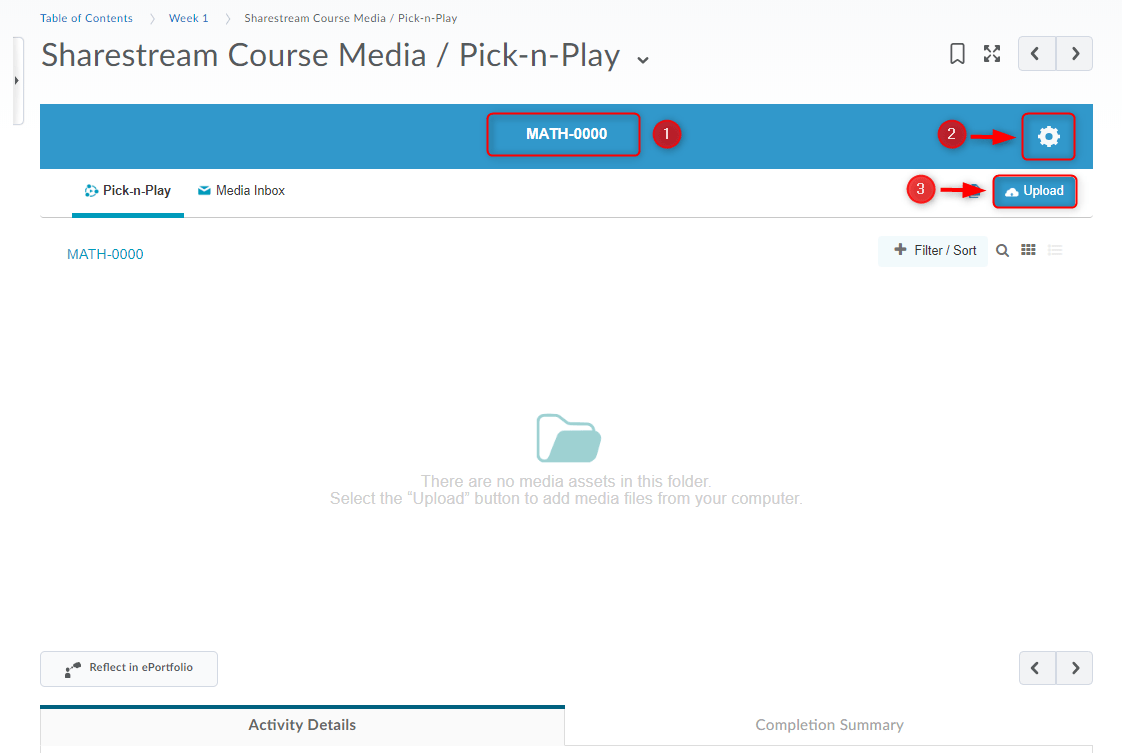The image size is (1122, 753).
Task: Expand the collapsed left side panel
Action: pos(17,80)
